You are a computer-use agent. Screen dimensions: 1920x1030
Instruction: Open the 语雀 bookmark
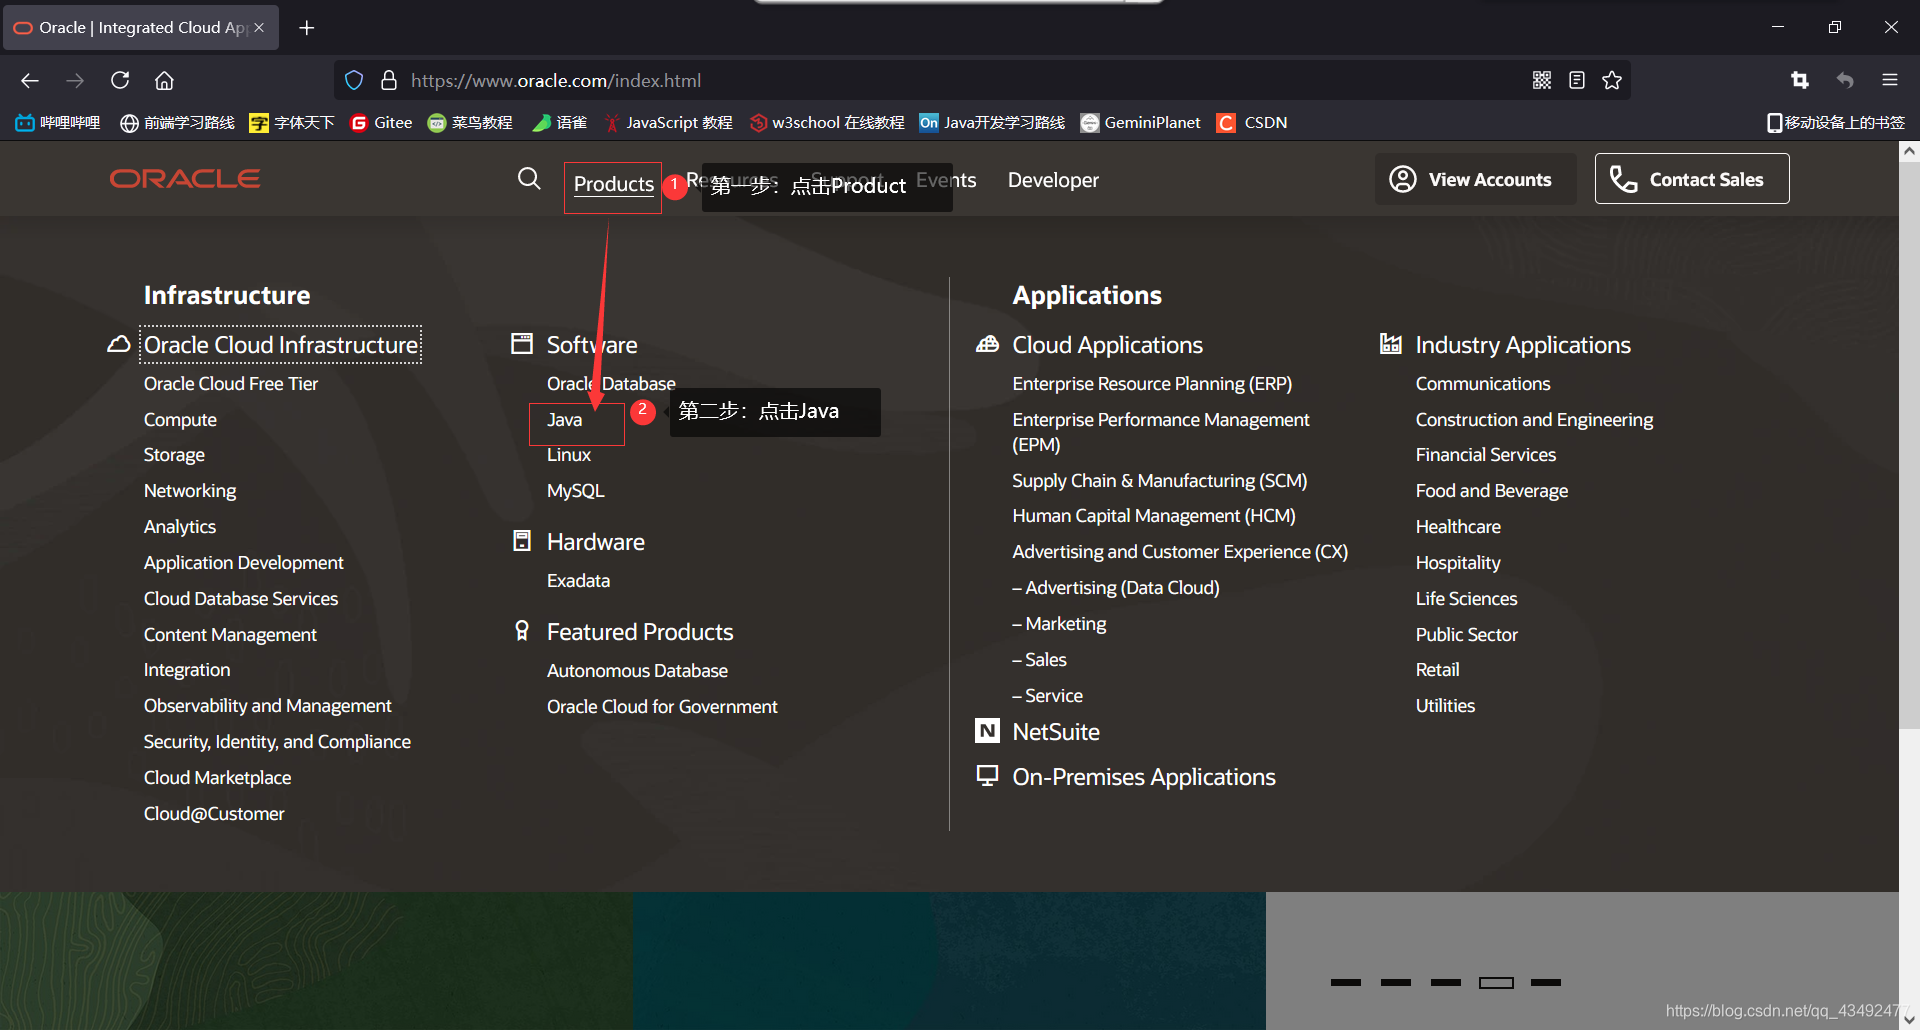point(560,123)
